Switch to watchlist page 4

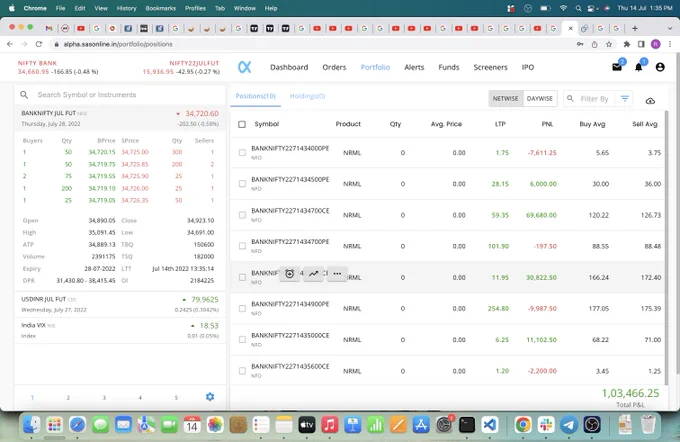(140, 397)
